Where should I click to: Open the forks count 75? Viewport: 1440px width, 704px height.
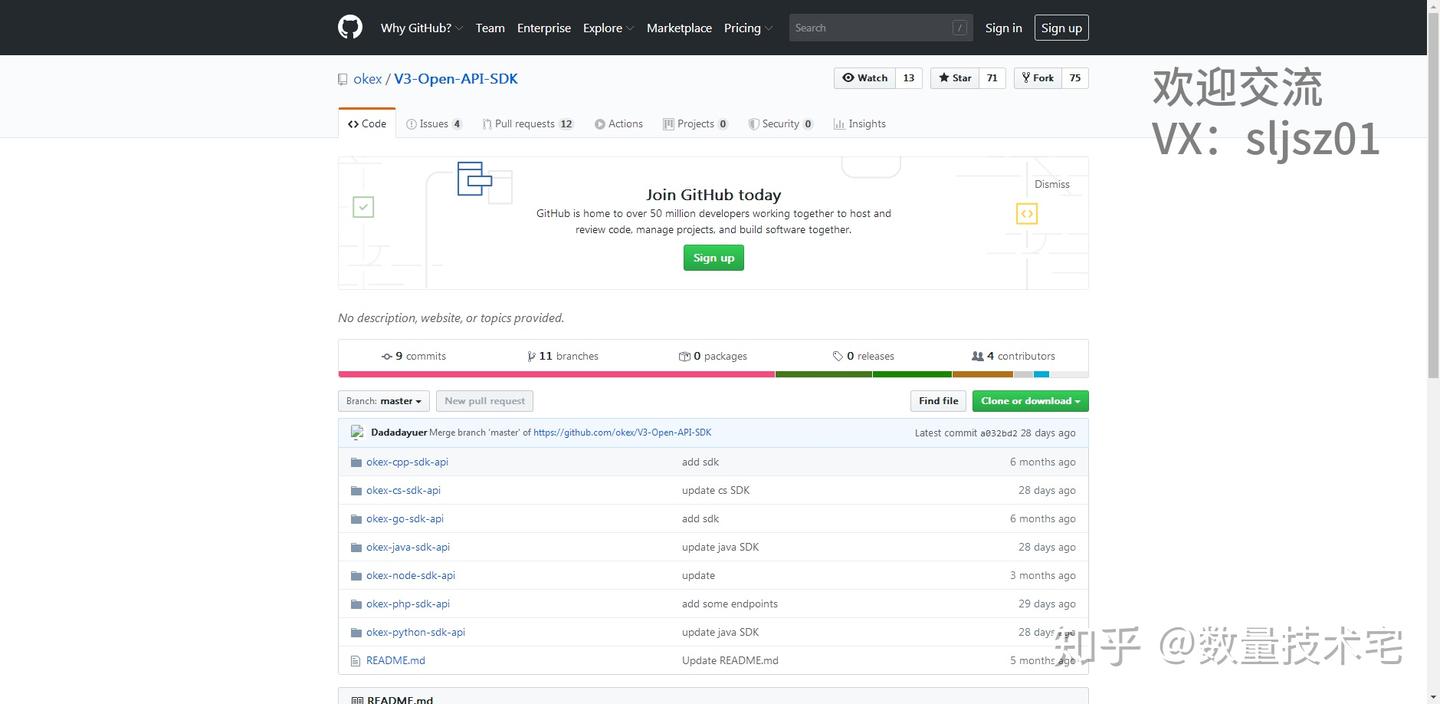1075,78
